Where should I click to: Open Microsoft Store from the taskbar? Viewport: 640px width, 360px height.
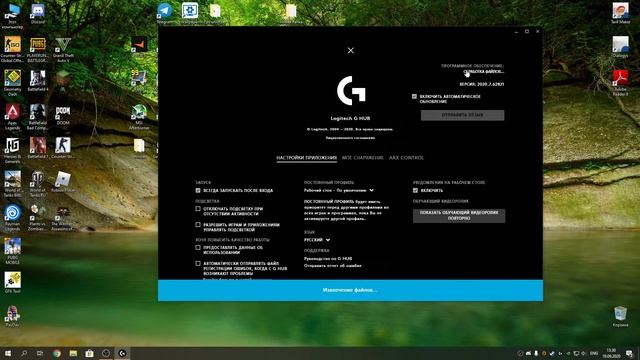click(89, 353)
